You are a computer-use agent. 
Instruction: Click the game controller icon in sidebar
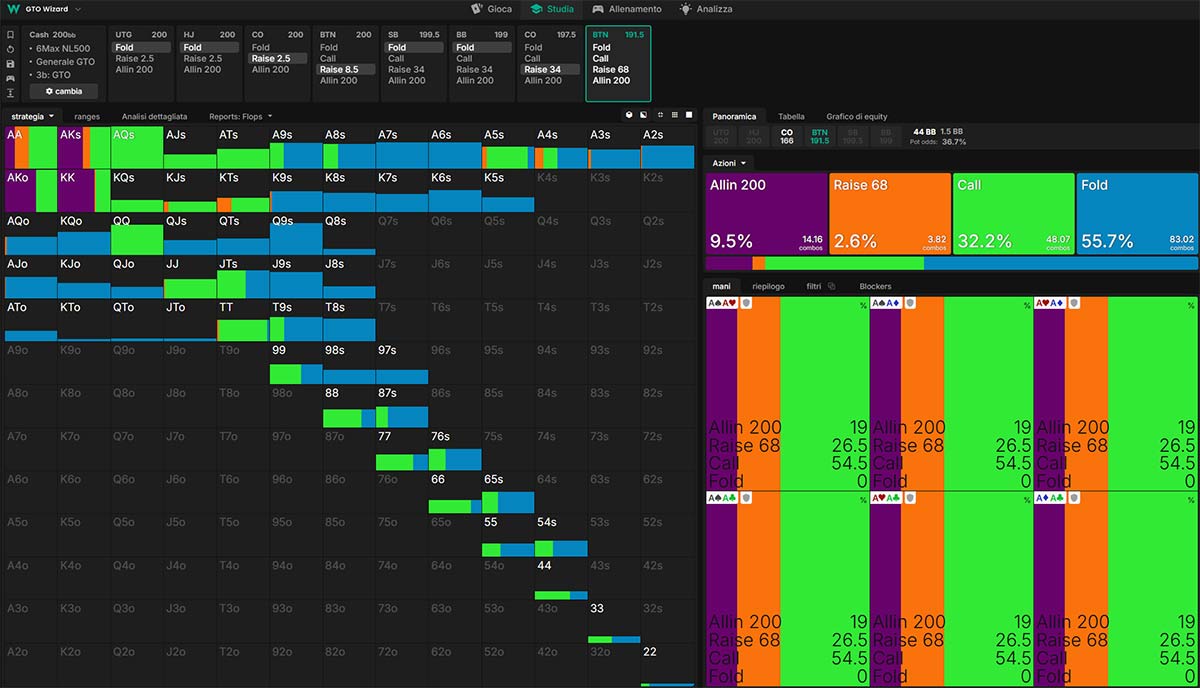click(10, 78)
